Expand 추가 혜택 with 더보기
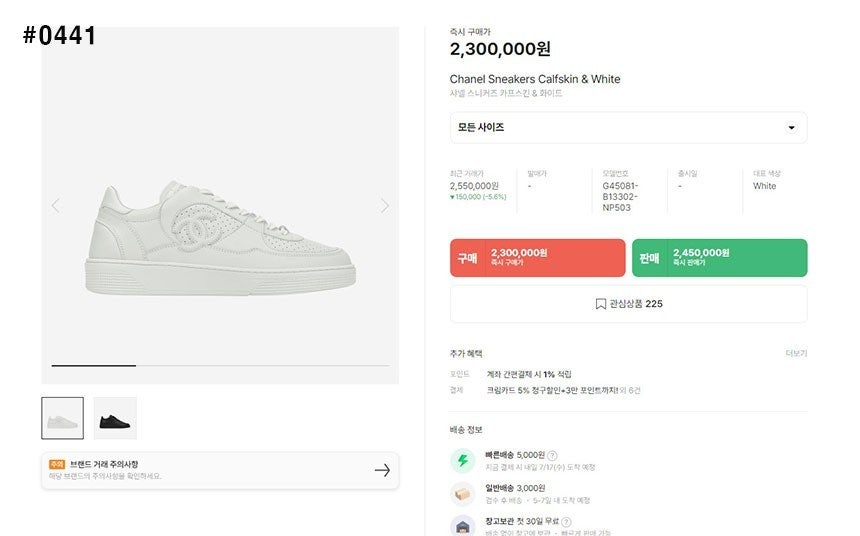This screenshot has height=536, width=860. pyautogui.click(x=796, y=353)
